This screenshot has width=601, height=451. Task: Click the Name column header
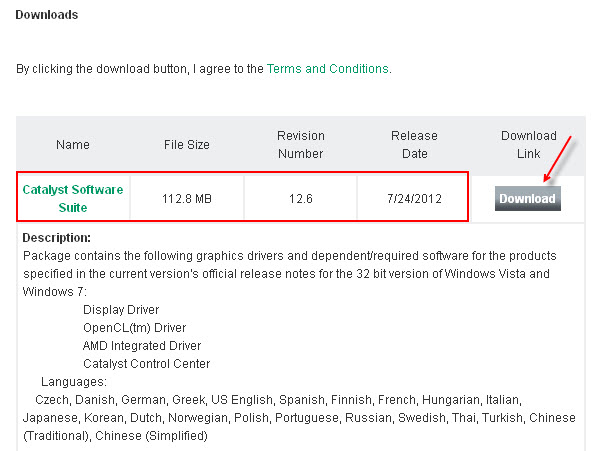(x=73, y=145)
